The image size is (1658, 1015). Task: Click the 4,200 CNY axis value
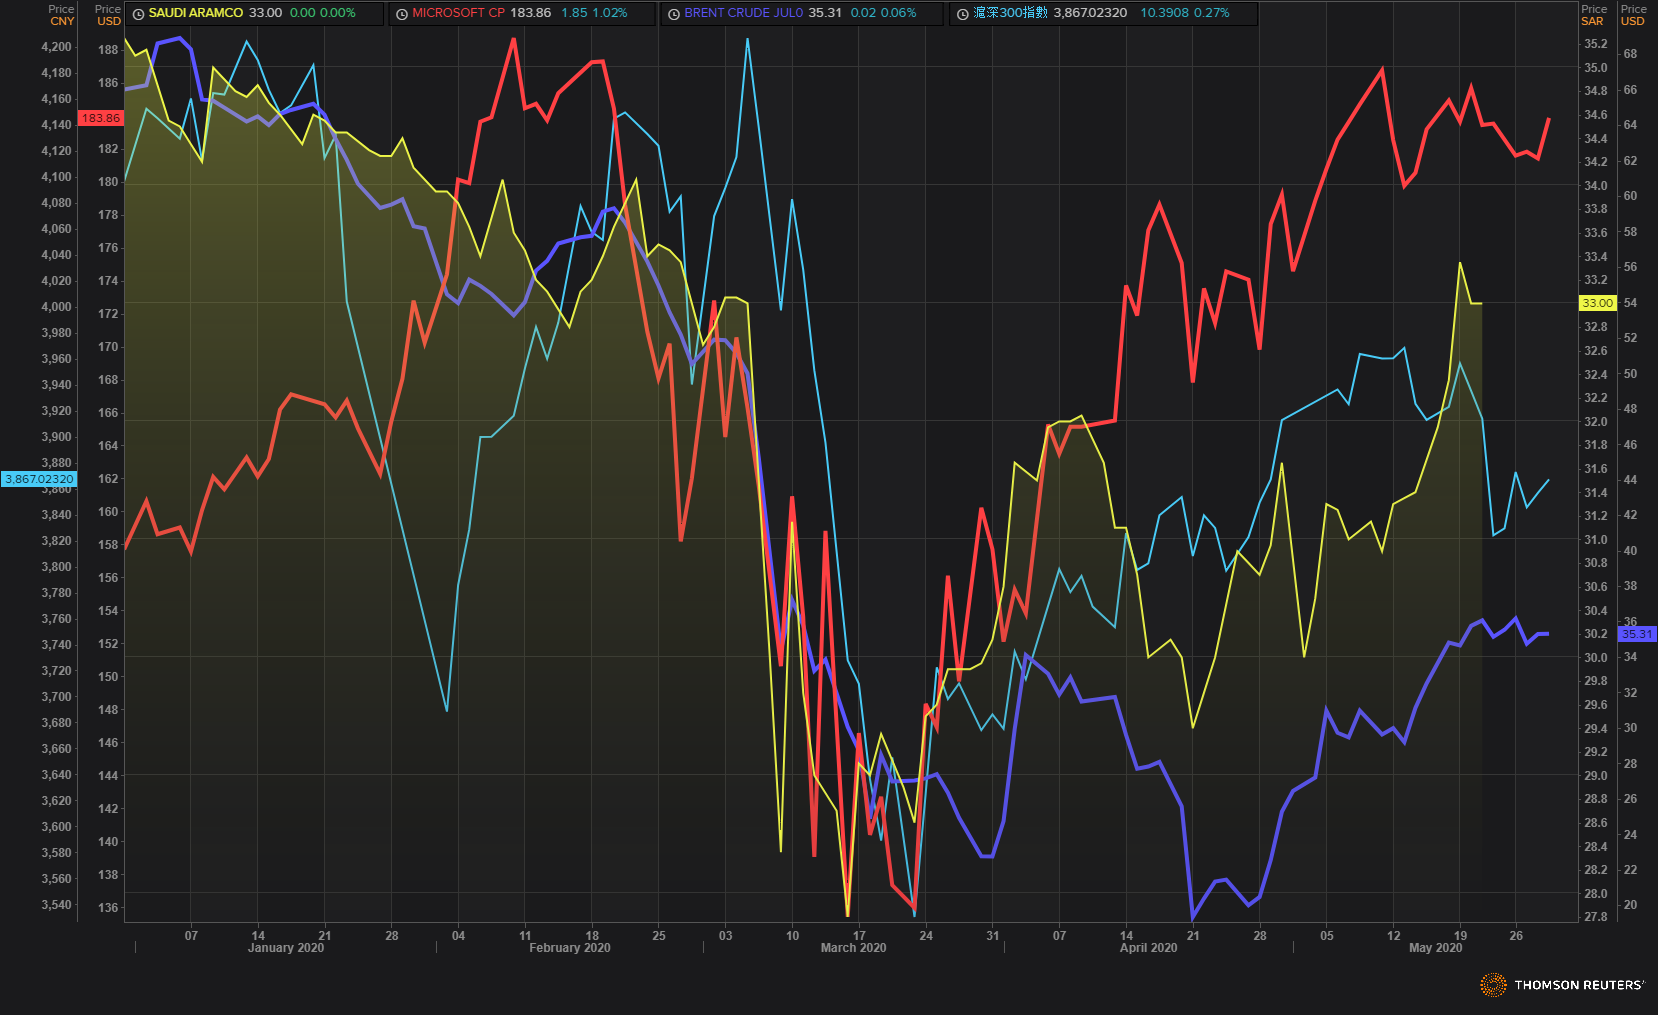tap(56, 47)
